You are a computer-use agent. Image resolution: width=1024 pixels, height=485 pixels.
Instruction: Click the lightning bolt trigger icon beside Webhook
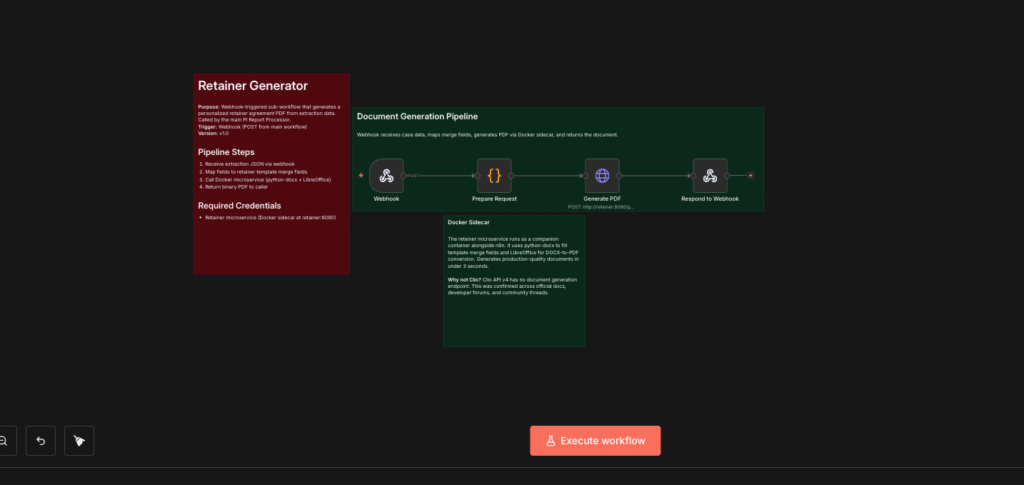pyautogui.click(x=361, y=176)
